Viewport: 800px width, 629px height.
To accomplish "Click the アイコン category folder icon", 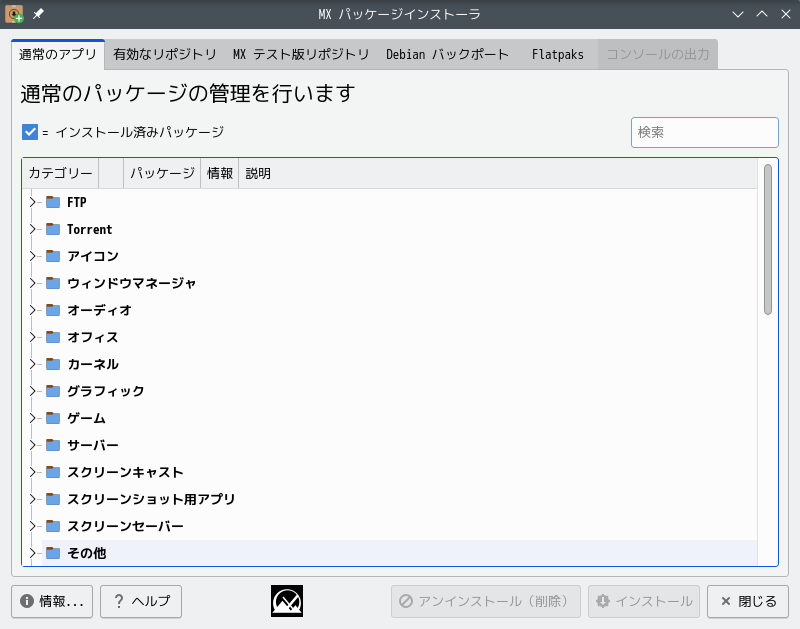I will (x=53, y=256).
